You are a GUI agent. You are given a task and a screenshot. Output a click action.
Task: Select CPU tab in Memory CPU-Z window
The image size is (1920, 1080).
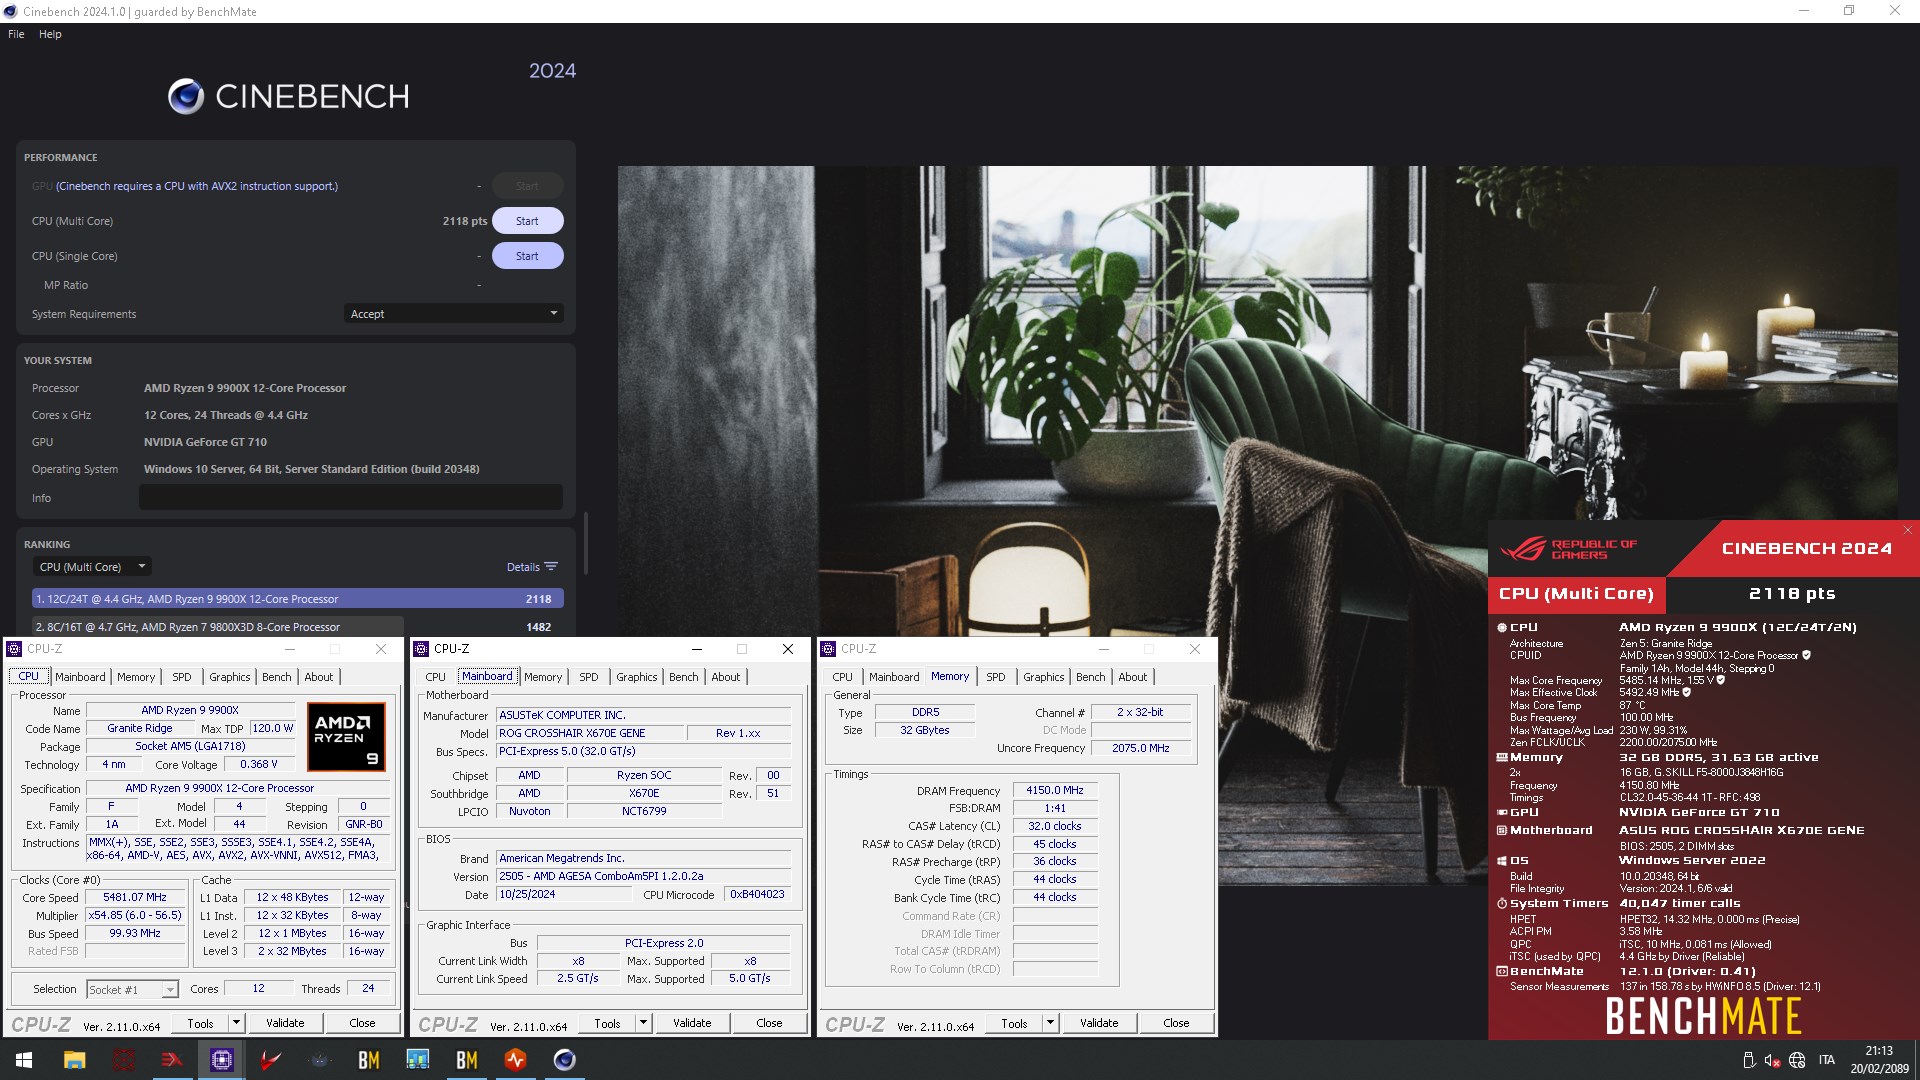pos(843,677)
